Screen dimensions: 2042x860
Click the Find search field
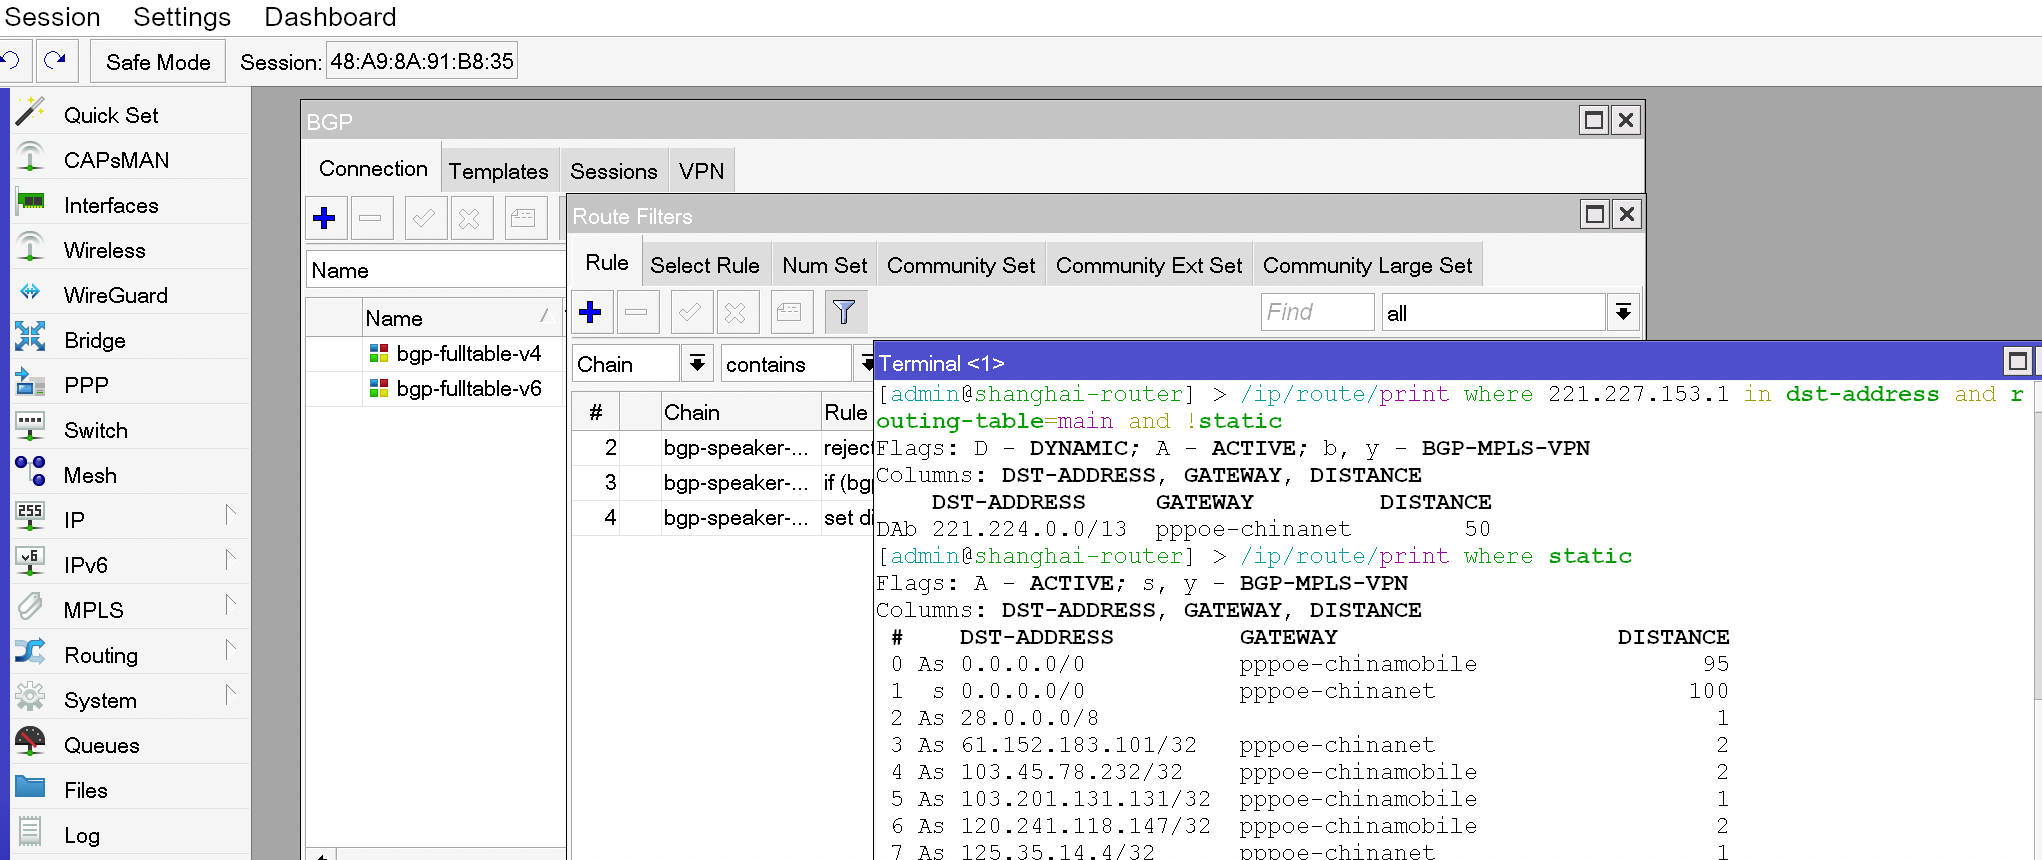[1316, 313]
